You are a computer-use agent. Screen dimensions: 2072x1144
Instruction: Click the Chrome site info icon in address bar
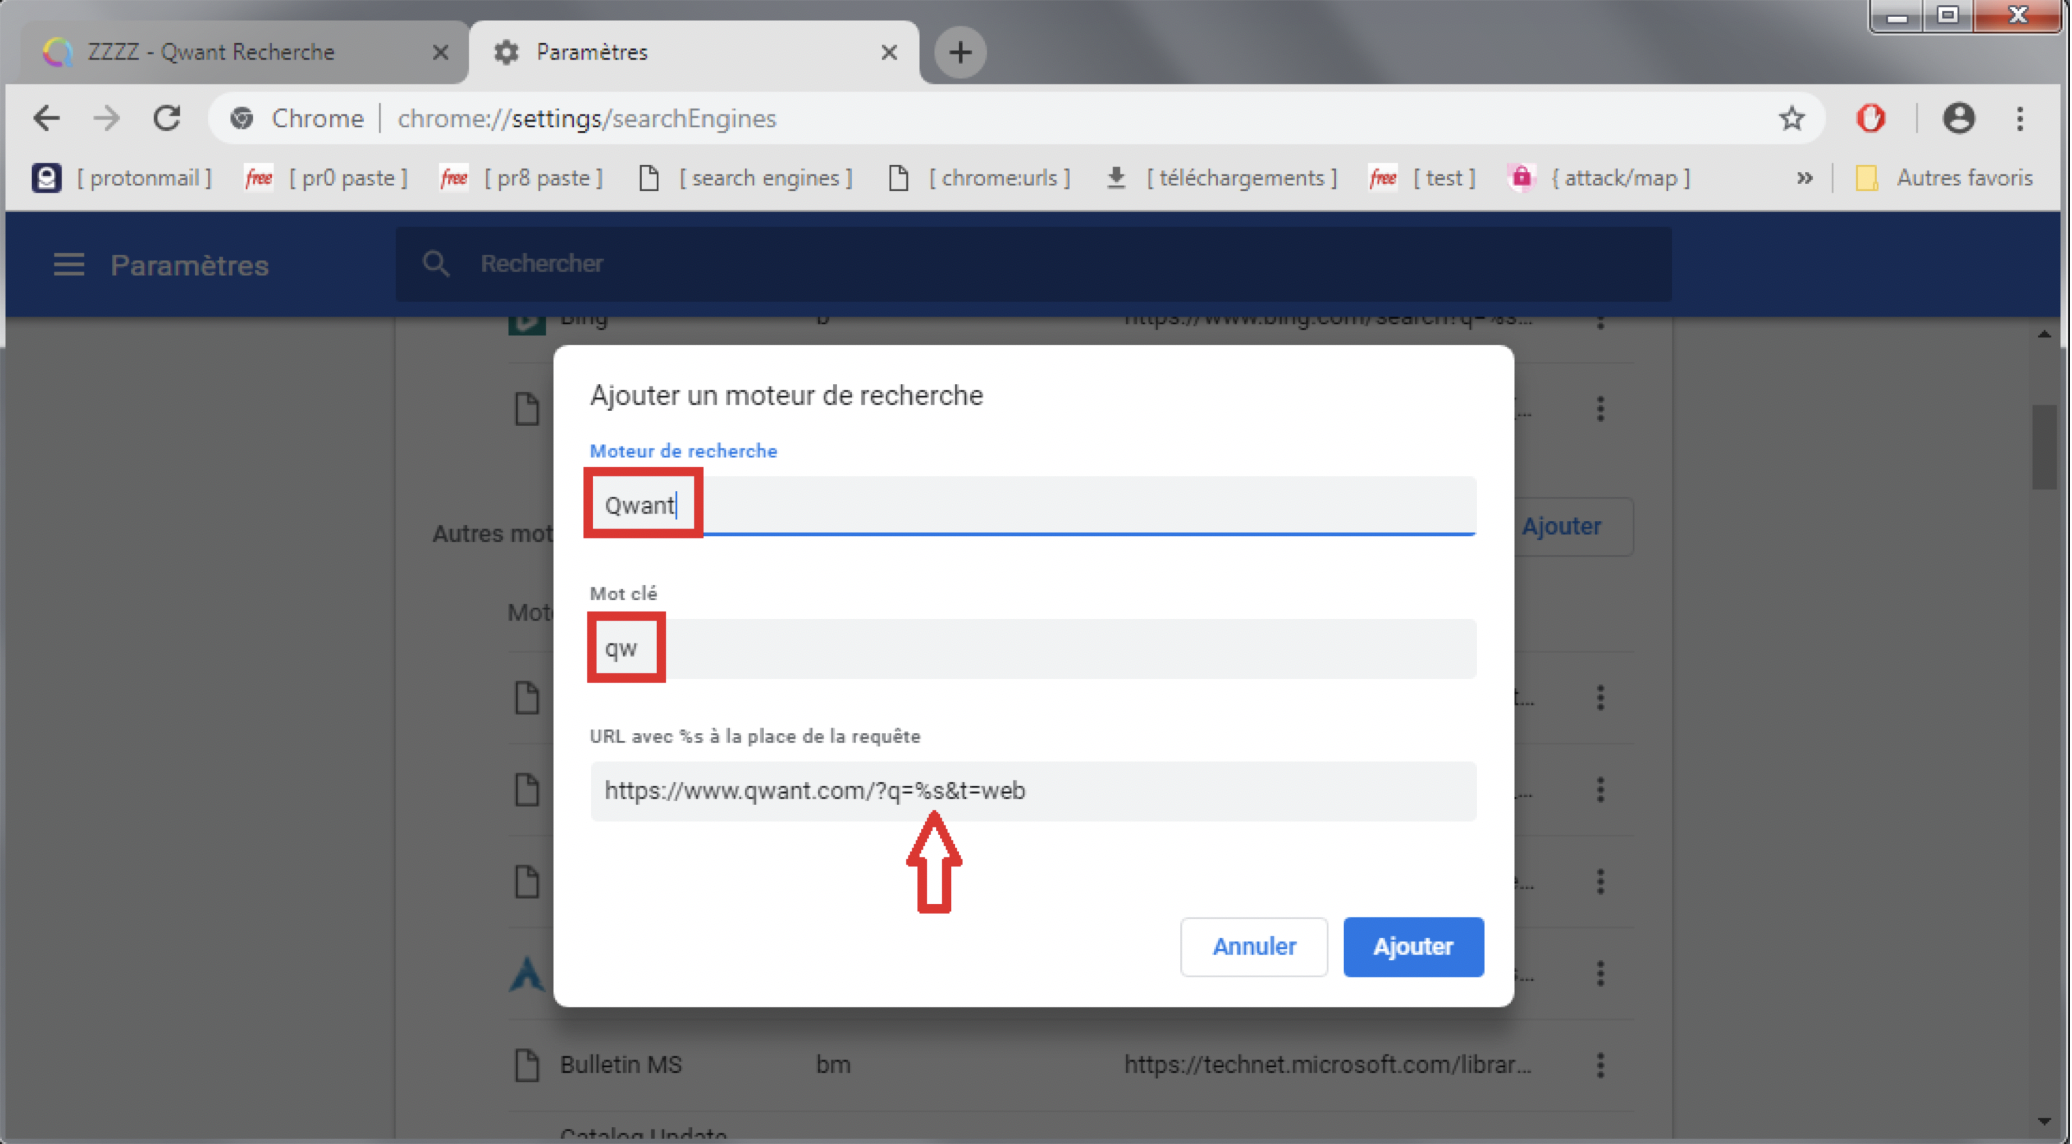(242, 118)
